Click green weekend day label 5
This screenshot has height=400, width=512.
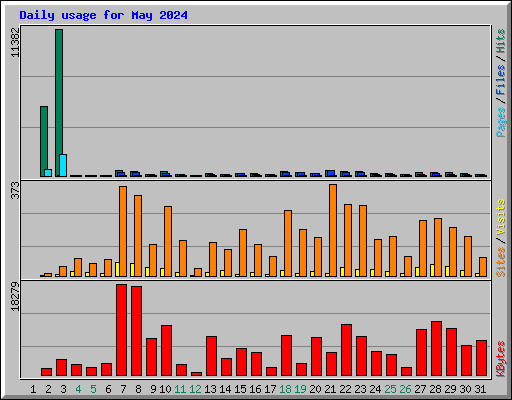(93, 389)
